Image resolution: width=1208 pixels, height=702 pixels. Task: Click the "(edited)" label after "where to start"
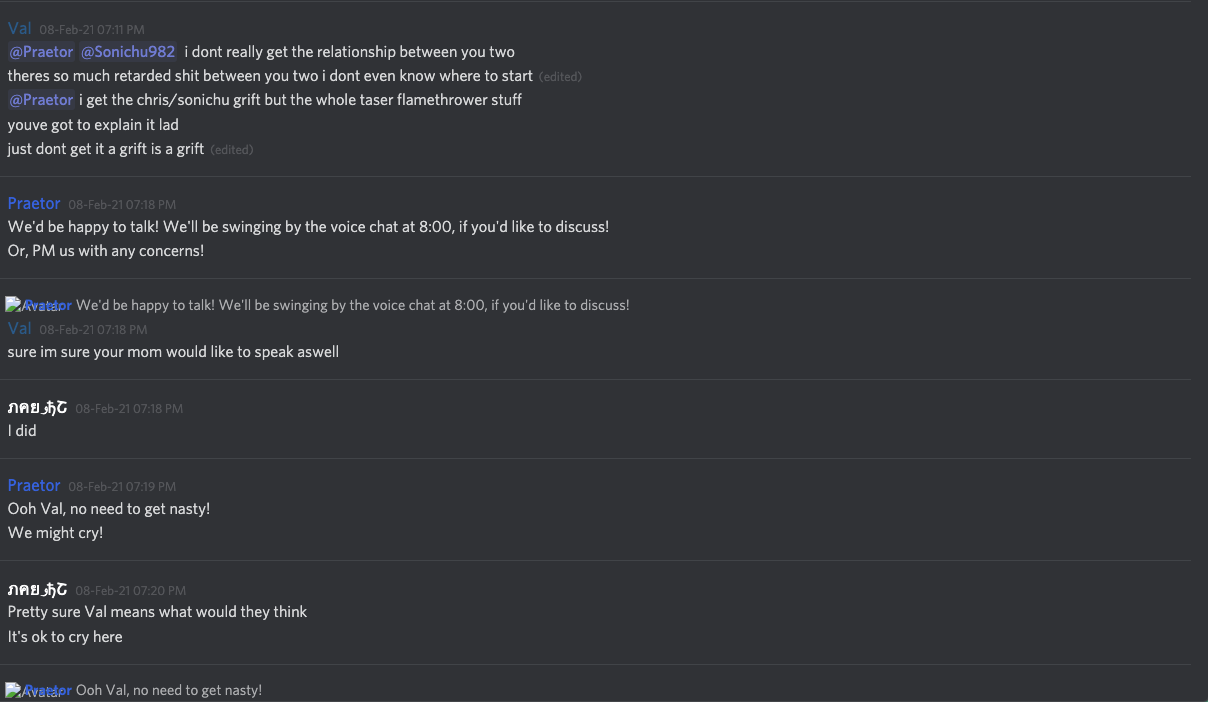point(560,77)
